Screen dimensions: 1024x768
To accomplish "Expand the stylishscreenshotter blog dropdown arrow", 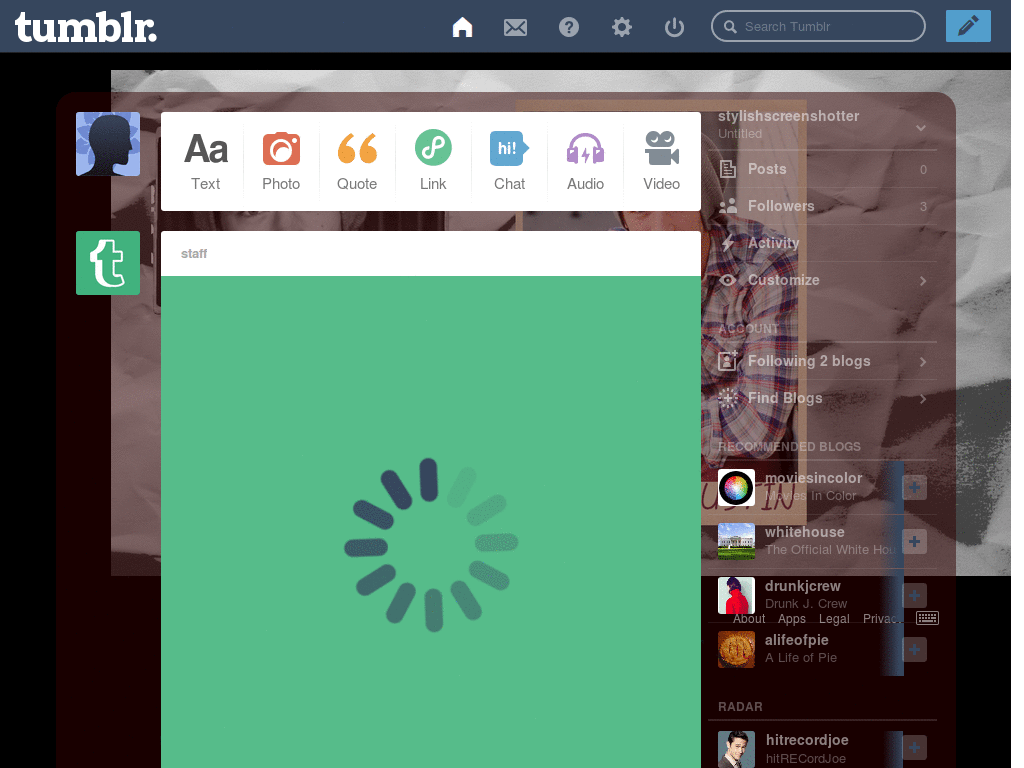I will click(x=921, y=127).
